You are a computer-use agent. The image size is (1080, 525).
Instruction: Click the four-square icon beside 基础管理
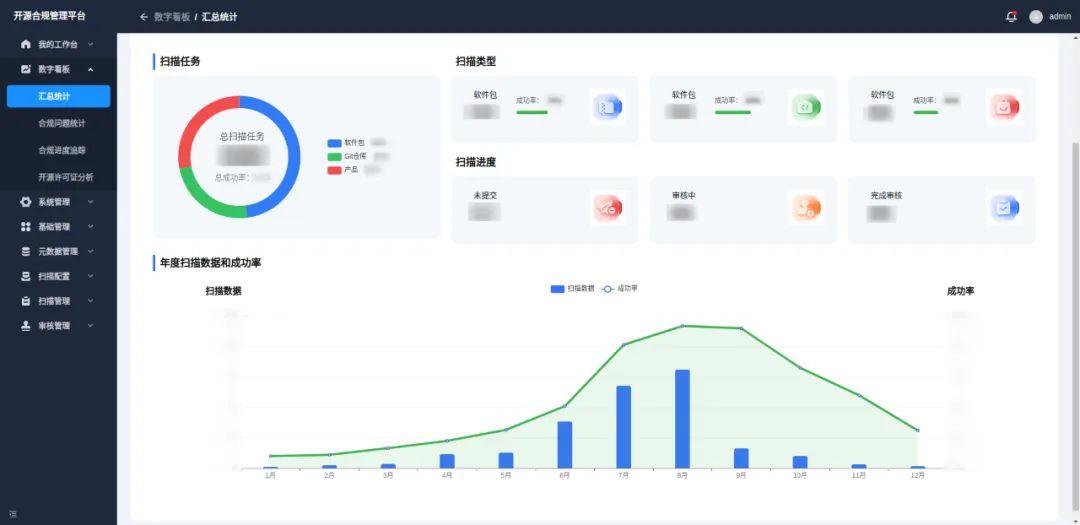(x=26, y=227)
